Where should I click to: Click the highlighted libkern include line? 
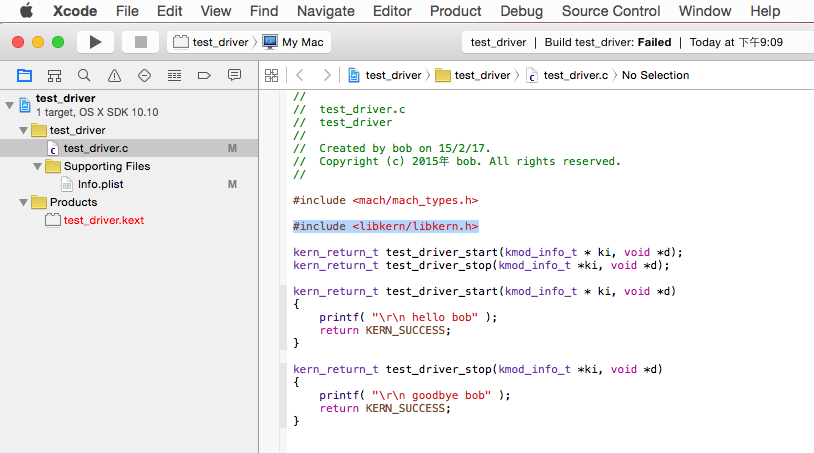(385, 226)
